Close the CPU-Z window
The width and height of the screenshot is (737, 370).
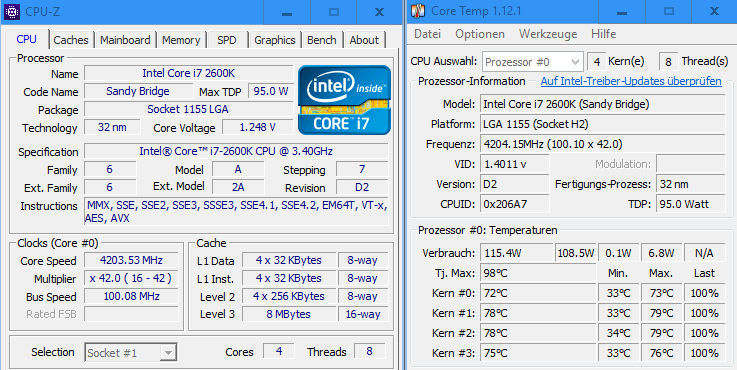[379, 12]
